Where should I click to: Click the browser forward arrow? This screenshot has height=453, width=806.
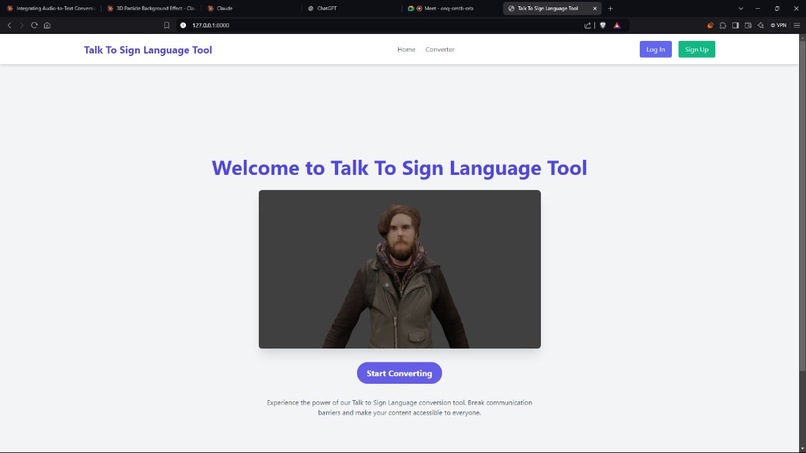coord(22,25)
